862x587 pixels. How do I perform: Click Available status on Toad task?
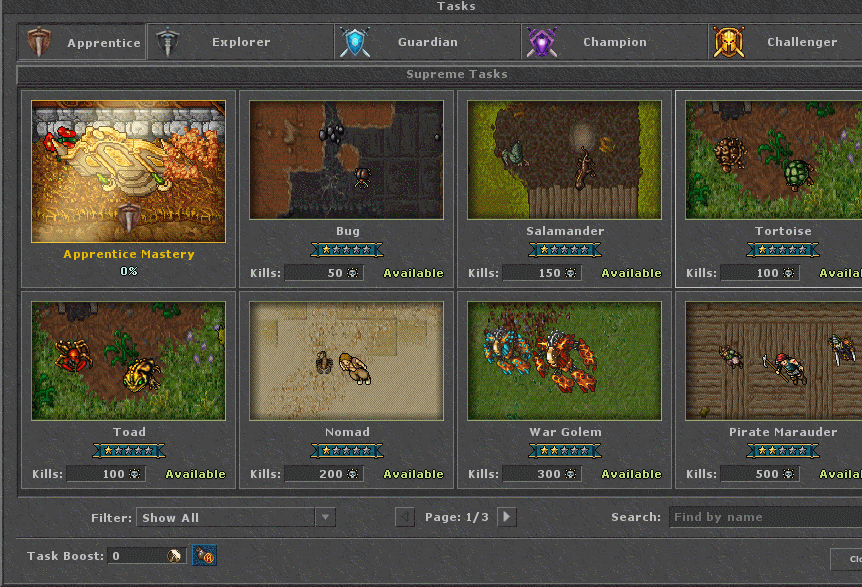coord(196,474)
